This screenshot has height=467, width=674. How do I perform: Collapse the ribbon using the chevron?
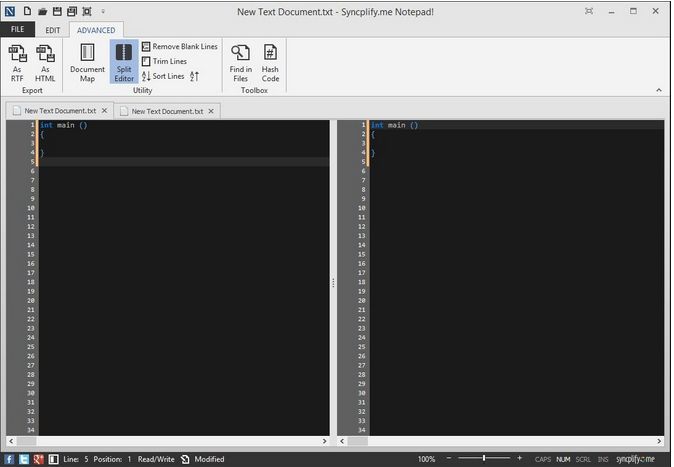point(659,90)
